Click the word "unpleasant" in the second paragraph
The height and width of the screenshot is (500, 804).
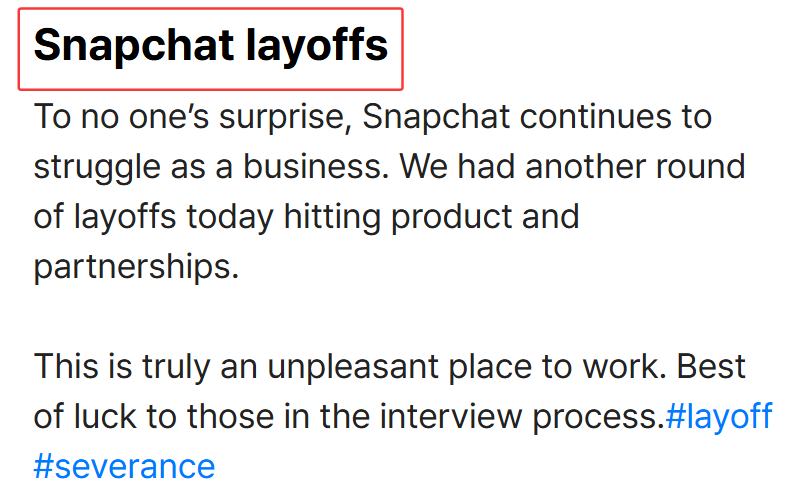(x=353, y=367)
